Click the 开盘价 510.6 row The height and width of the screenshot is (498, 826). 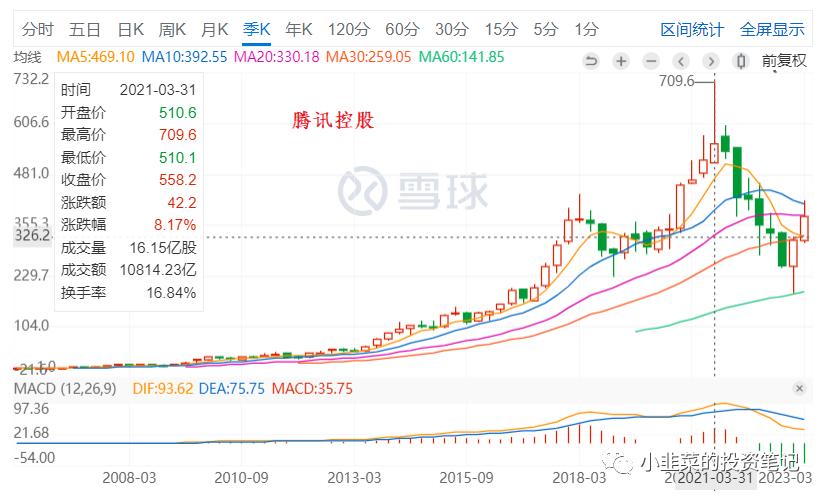pos(129,112)
